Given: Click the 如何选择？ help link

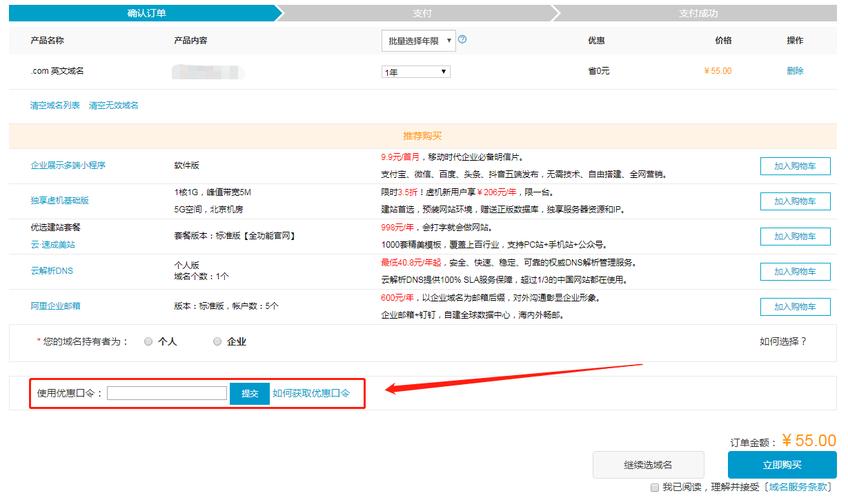Looking at the screenshot, I should pos(783,341).
